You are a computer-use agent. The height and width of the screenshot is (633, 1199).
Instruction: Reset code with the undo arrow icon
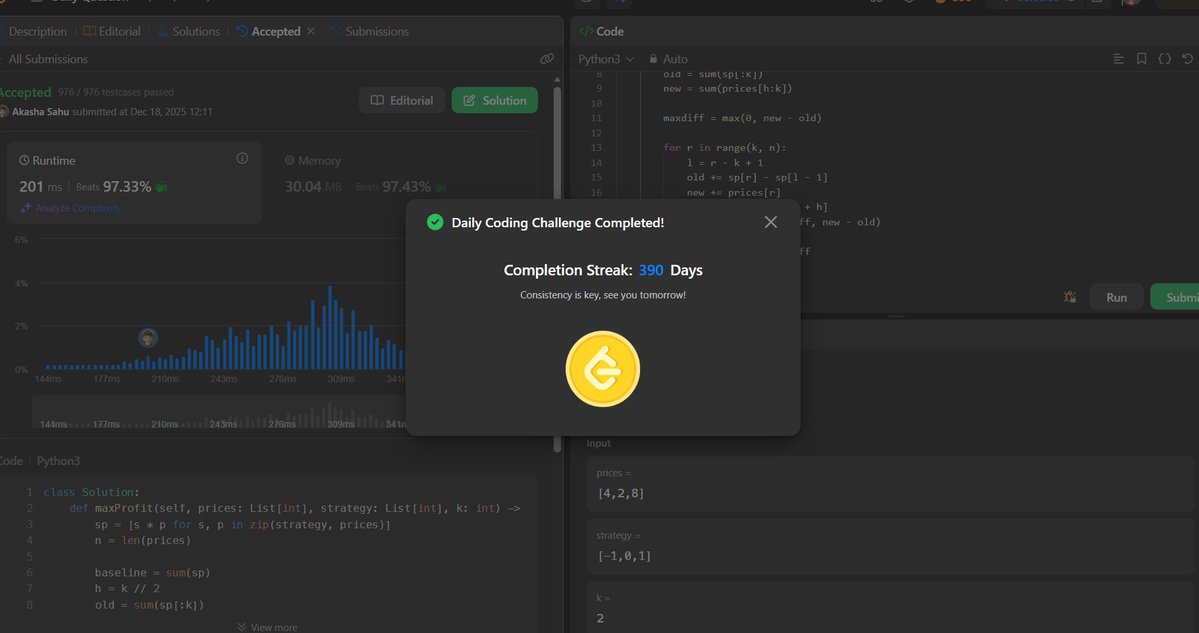(1188, 59)
